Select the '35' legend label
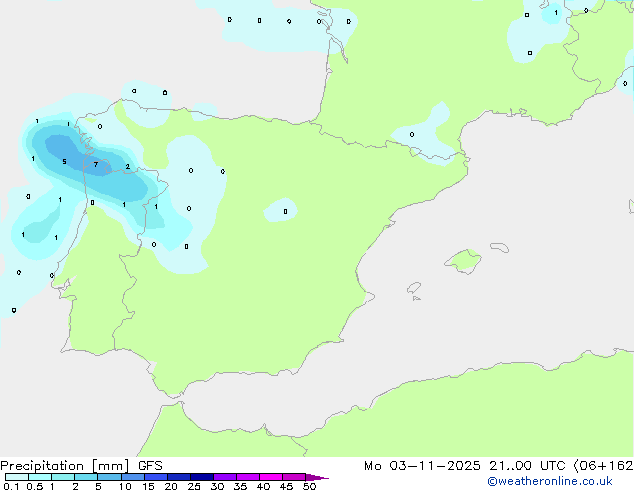This screenshot has width=634, height=490. (x=240, y=486)
